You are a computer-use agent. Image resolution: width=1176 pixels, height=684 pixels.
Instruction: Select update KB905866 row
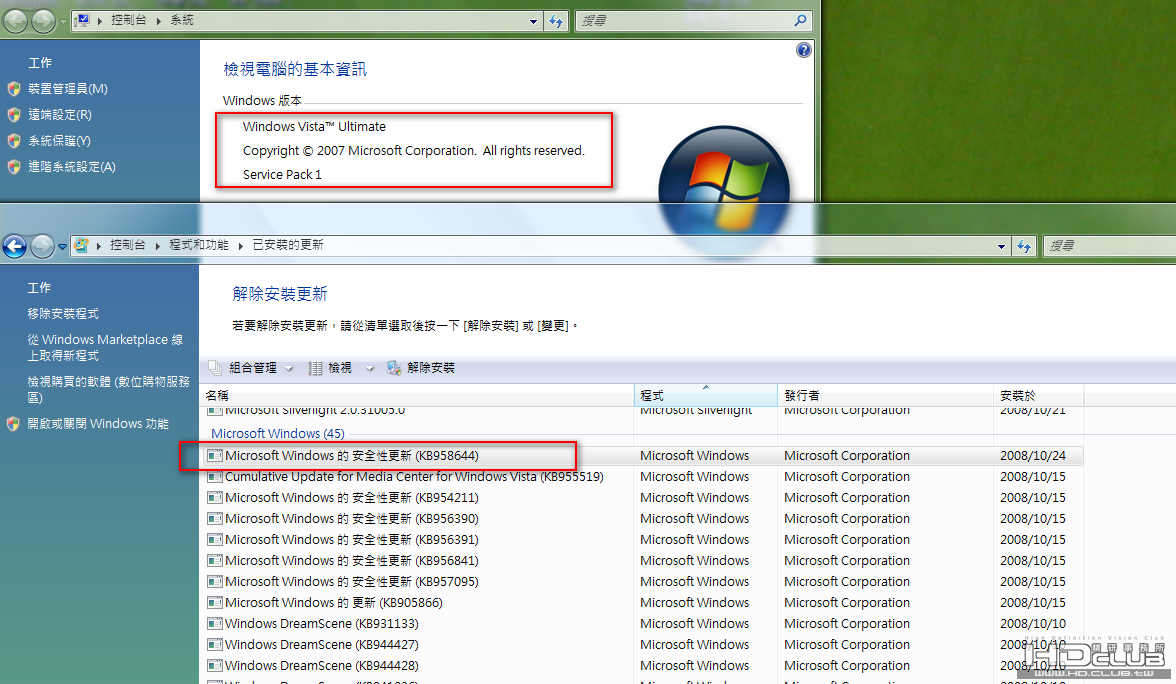pyautogui.click(x=642, y=602)
